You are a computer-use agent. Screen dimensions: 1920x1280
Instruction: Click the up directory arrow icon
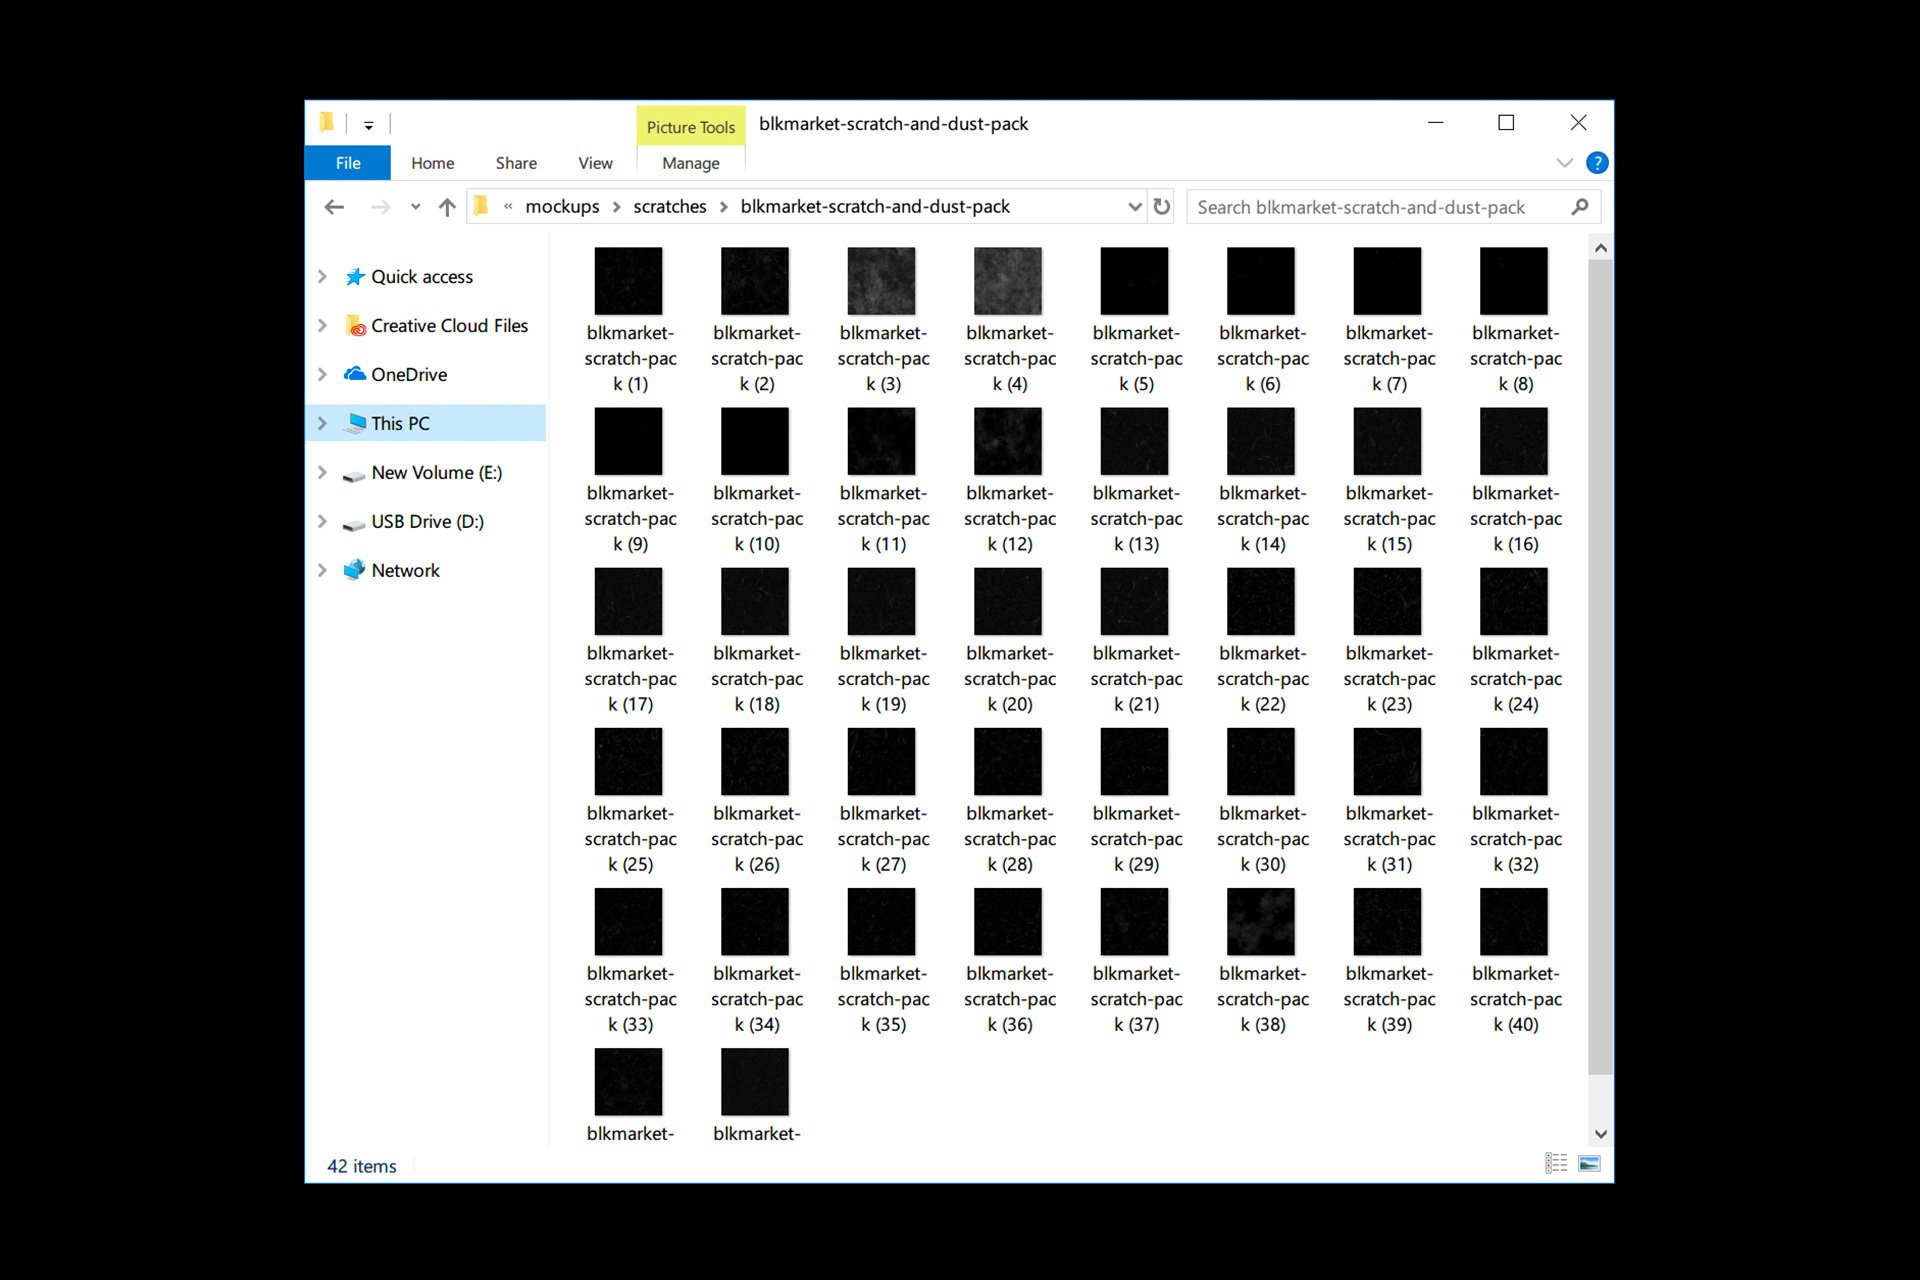450,206
